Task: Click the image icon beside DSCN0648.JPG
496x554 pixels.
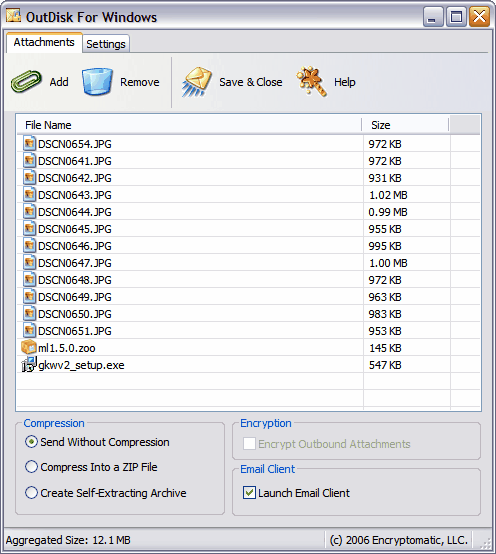Action: click(x=29, y=279)
